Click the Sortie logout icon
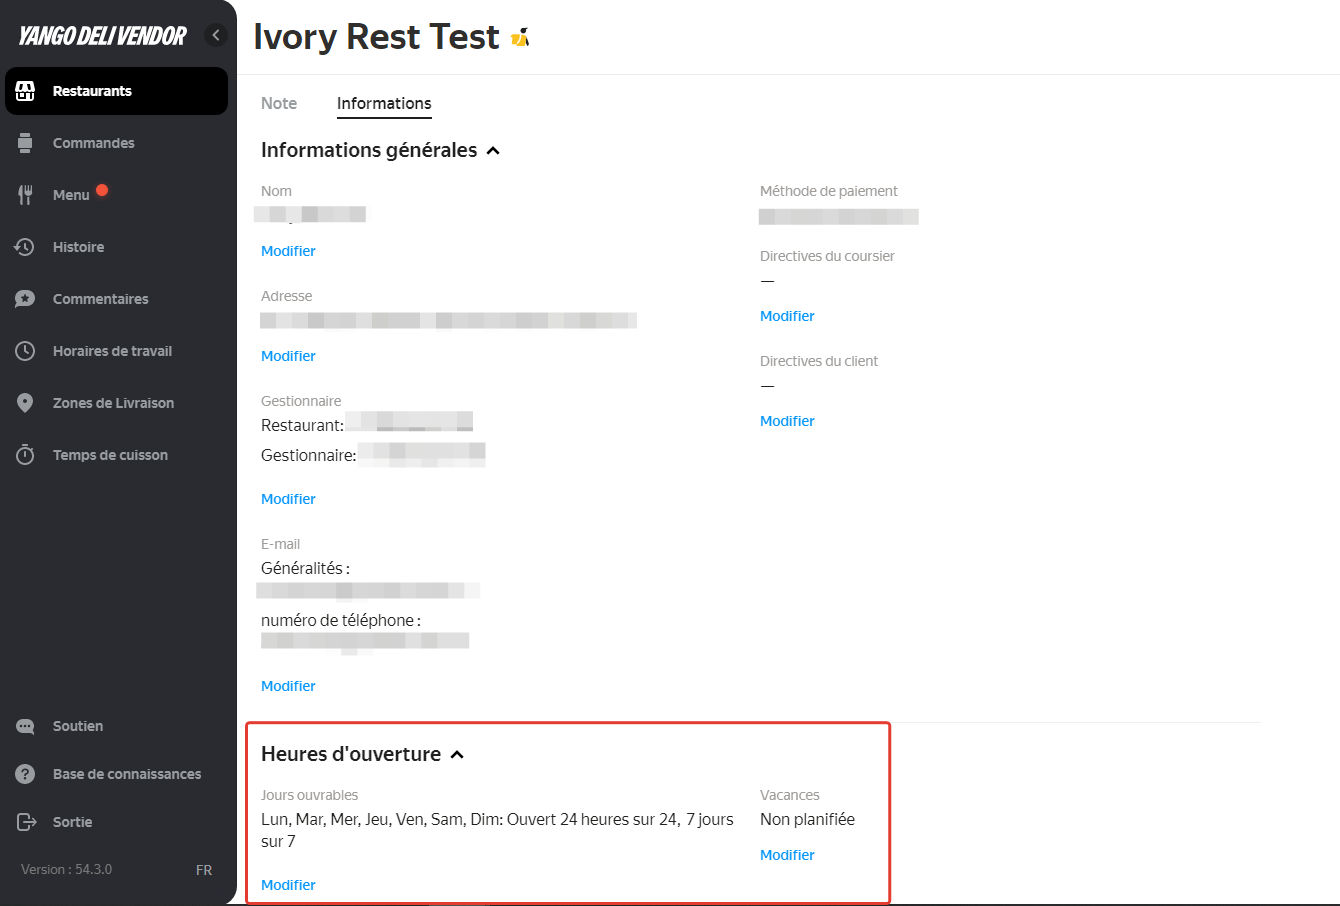 point(26,822)
